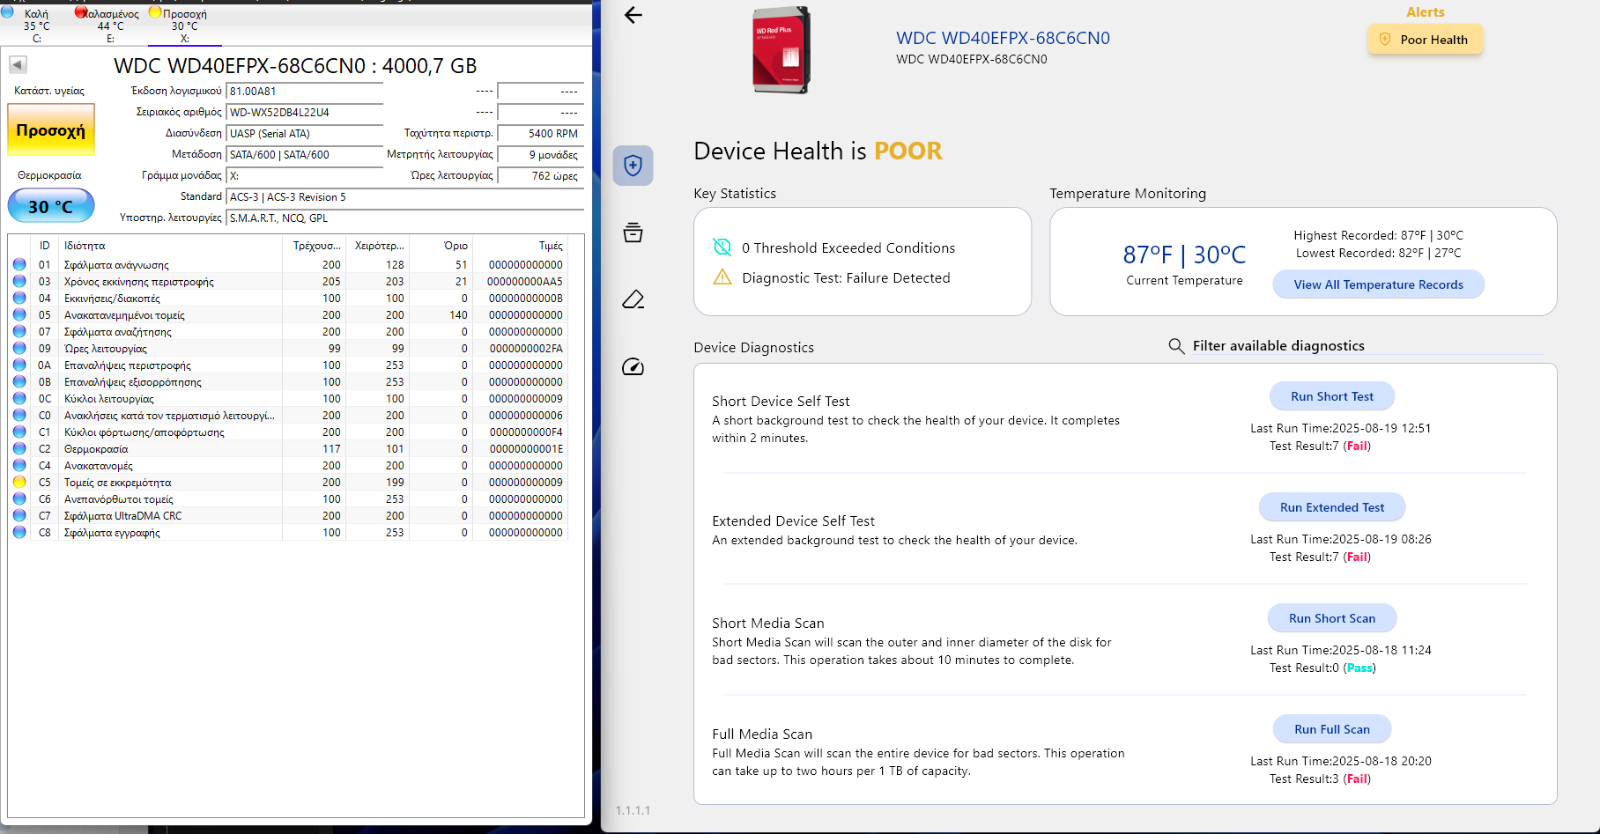Click the threshold exceeded conditions icon

(722, 247)
